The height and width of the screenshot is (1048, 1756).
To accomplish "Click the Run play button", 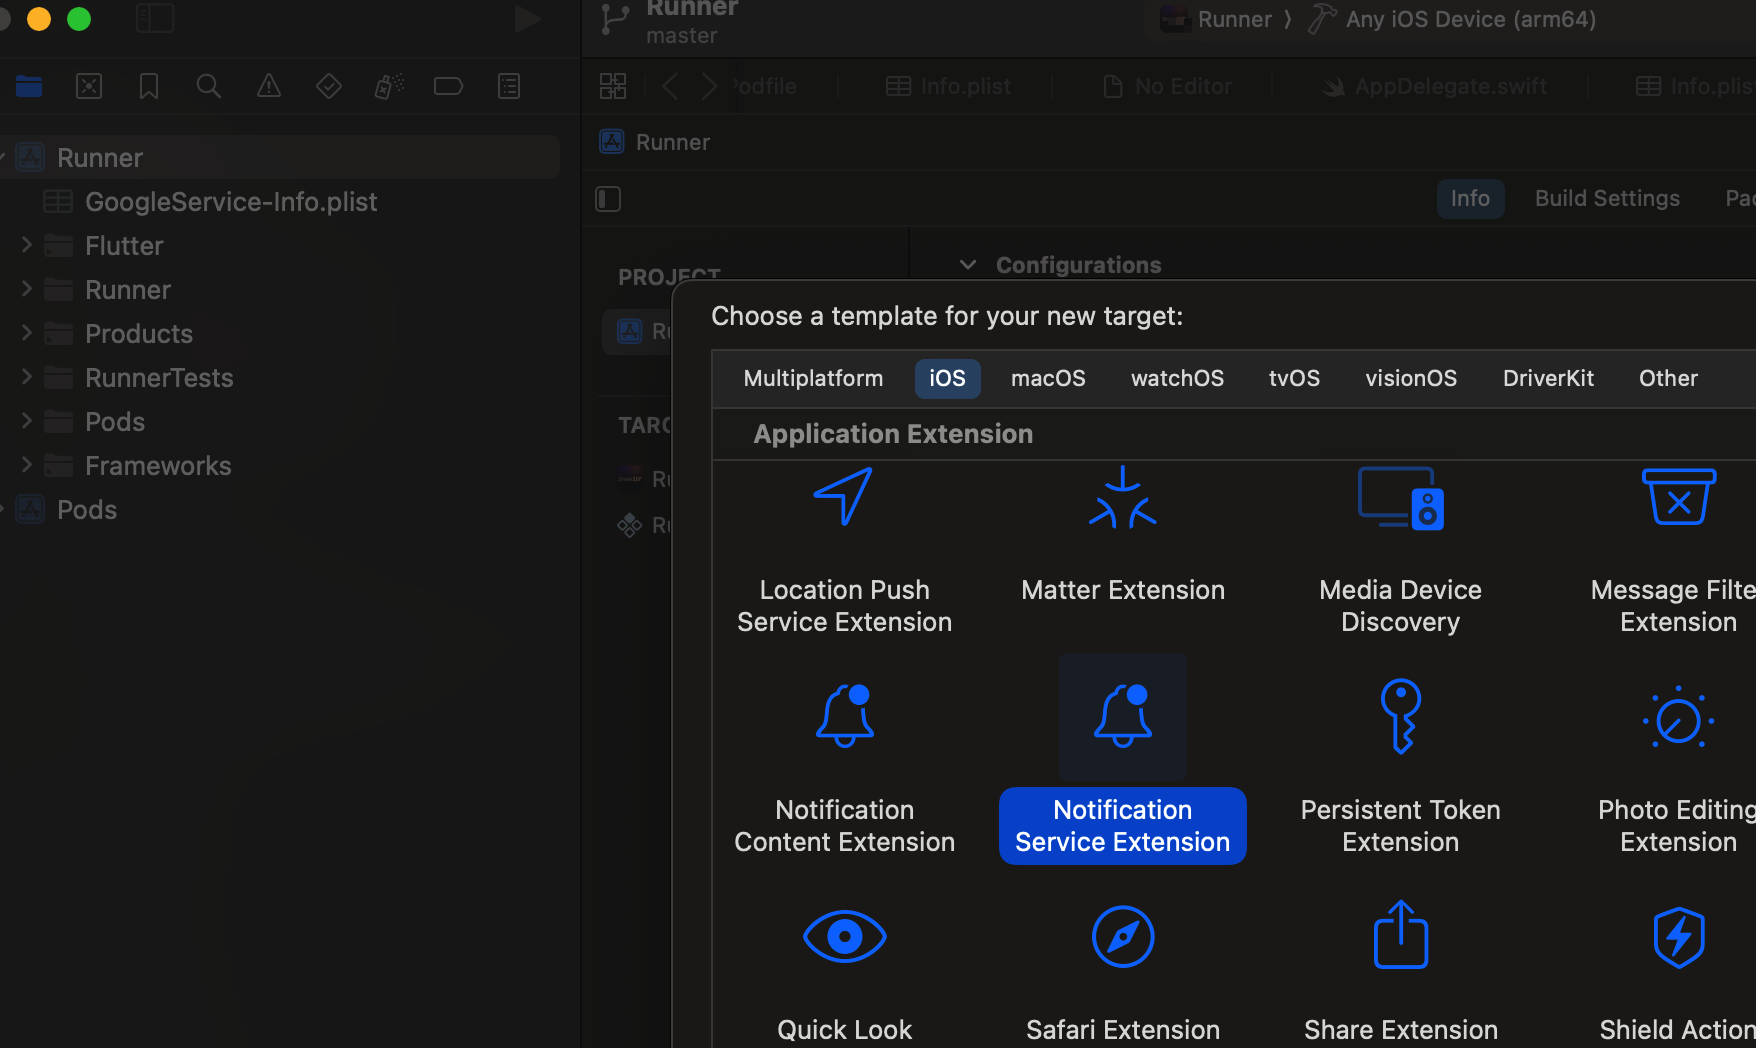I will coord(527,18).
